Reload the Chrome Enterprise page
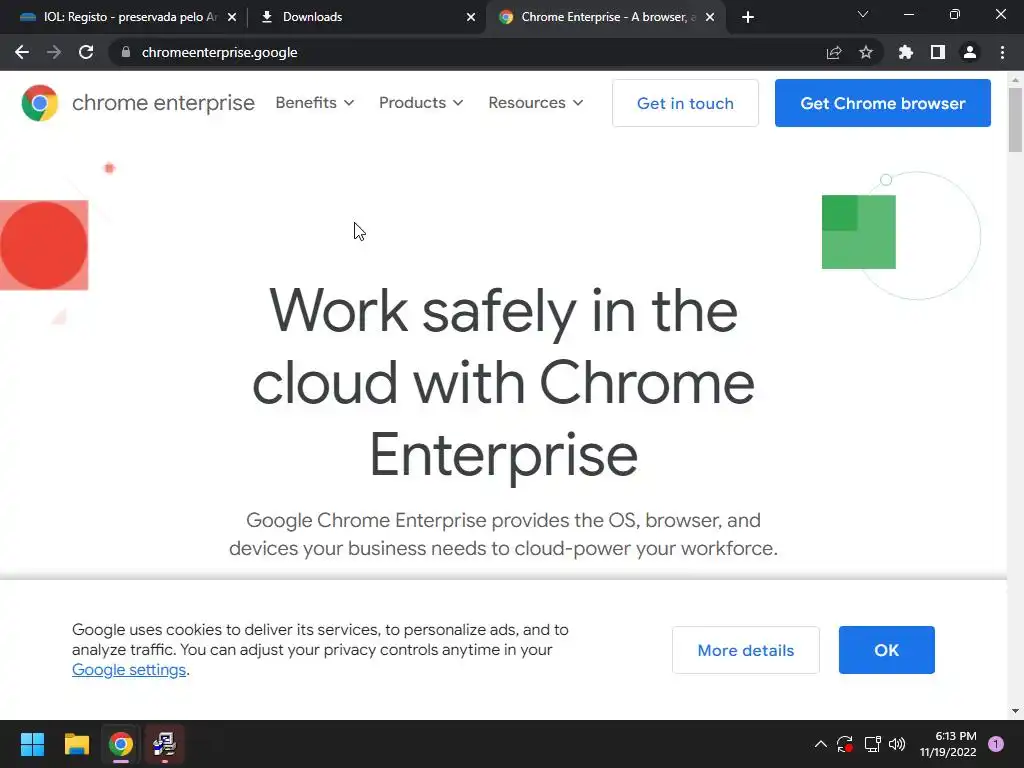 coord(86,52)
